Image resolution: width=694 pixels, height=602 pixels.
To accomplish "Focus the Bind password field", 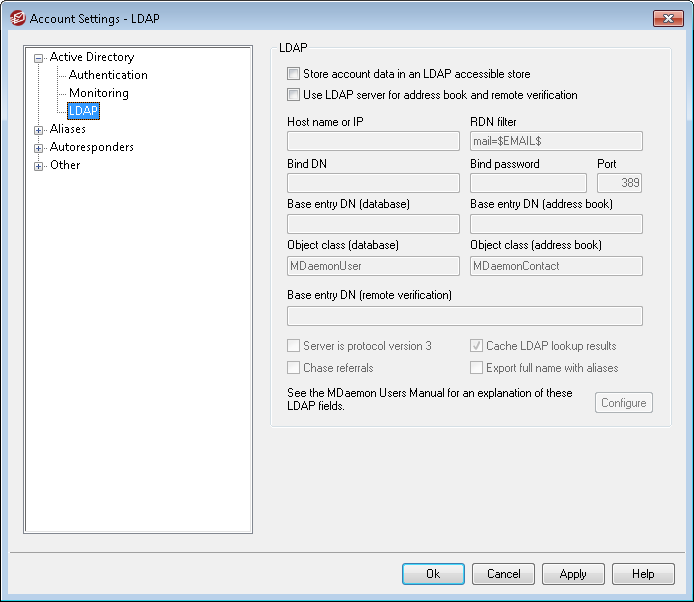I will pyautogui.click(x=528, y=183).
